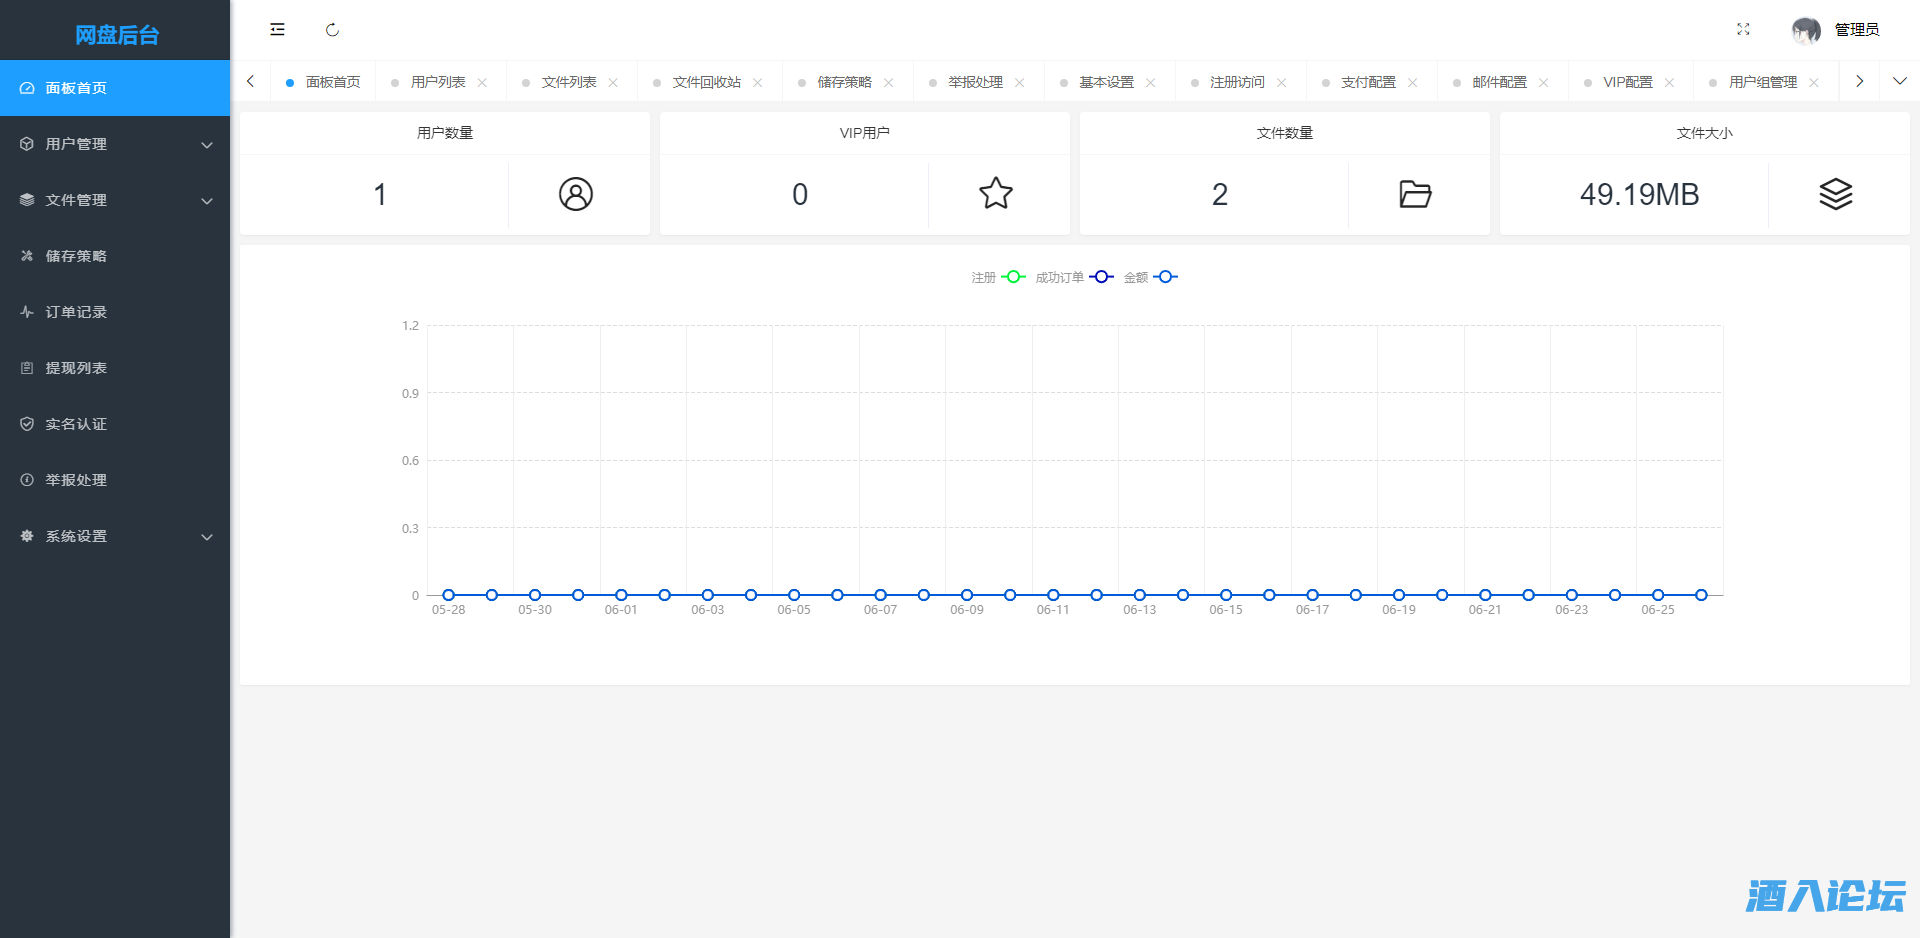1920x938 pixels.
Task: Click the administrator avatar picture
Action: pyautogui.click(x=1805, y=31)
